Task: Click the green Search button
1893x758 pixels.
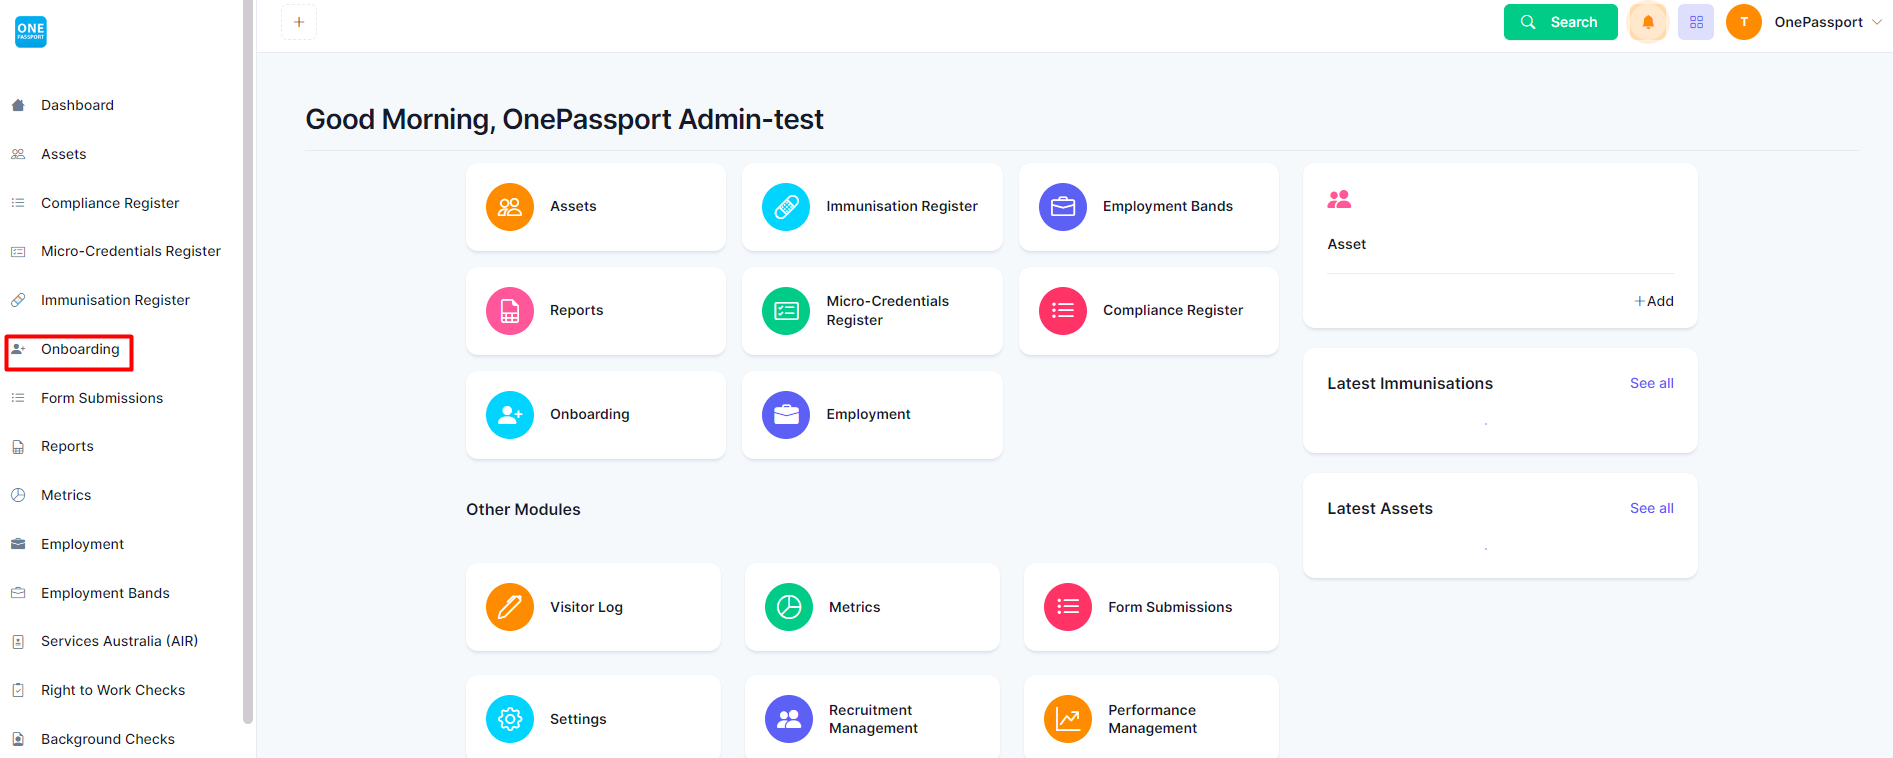Action: pos(1560,22)
